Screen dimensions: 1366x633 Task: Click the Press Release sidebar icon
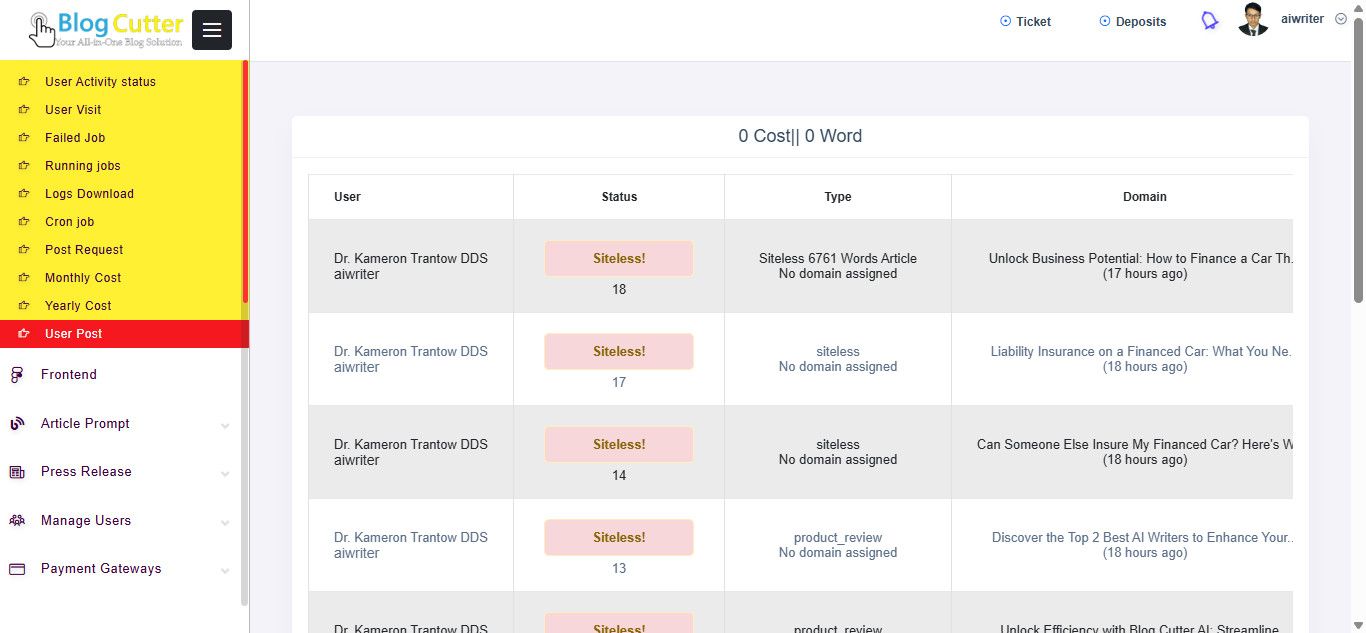point(17,472)
